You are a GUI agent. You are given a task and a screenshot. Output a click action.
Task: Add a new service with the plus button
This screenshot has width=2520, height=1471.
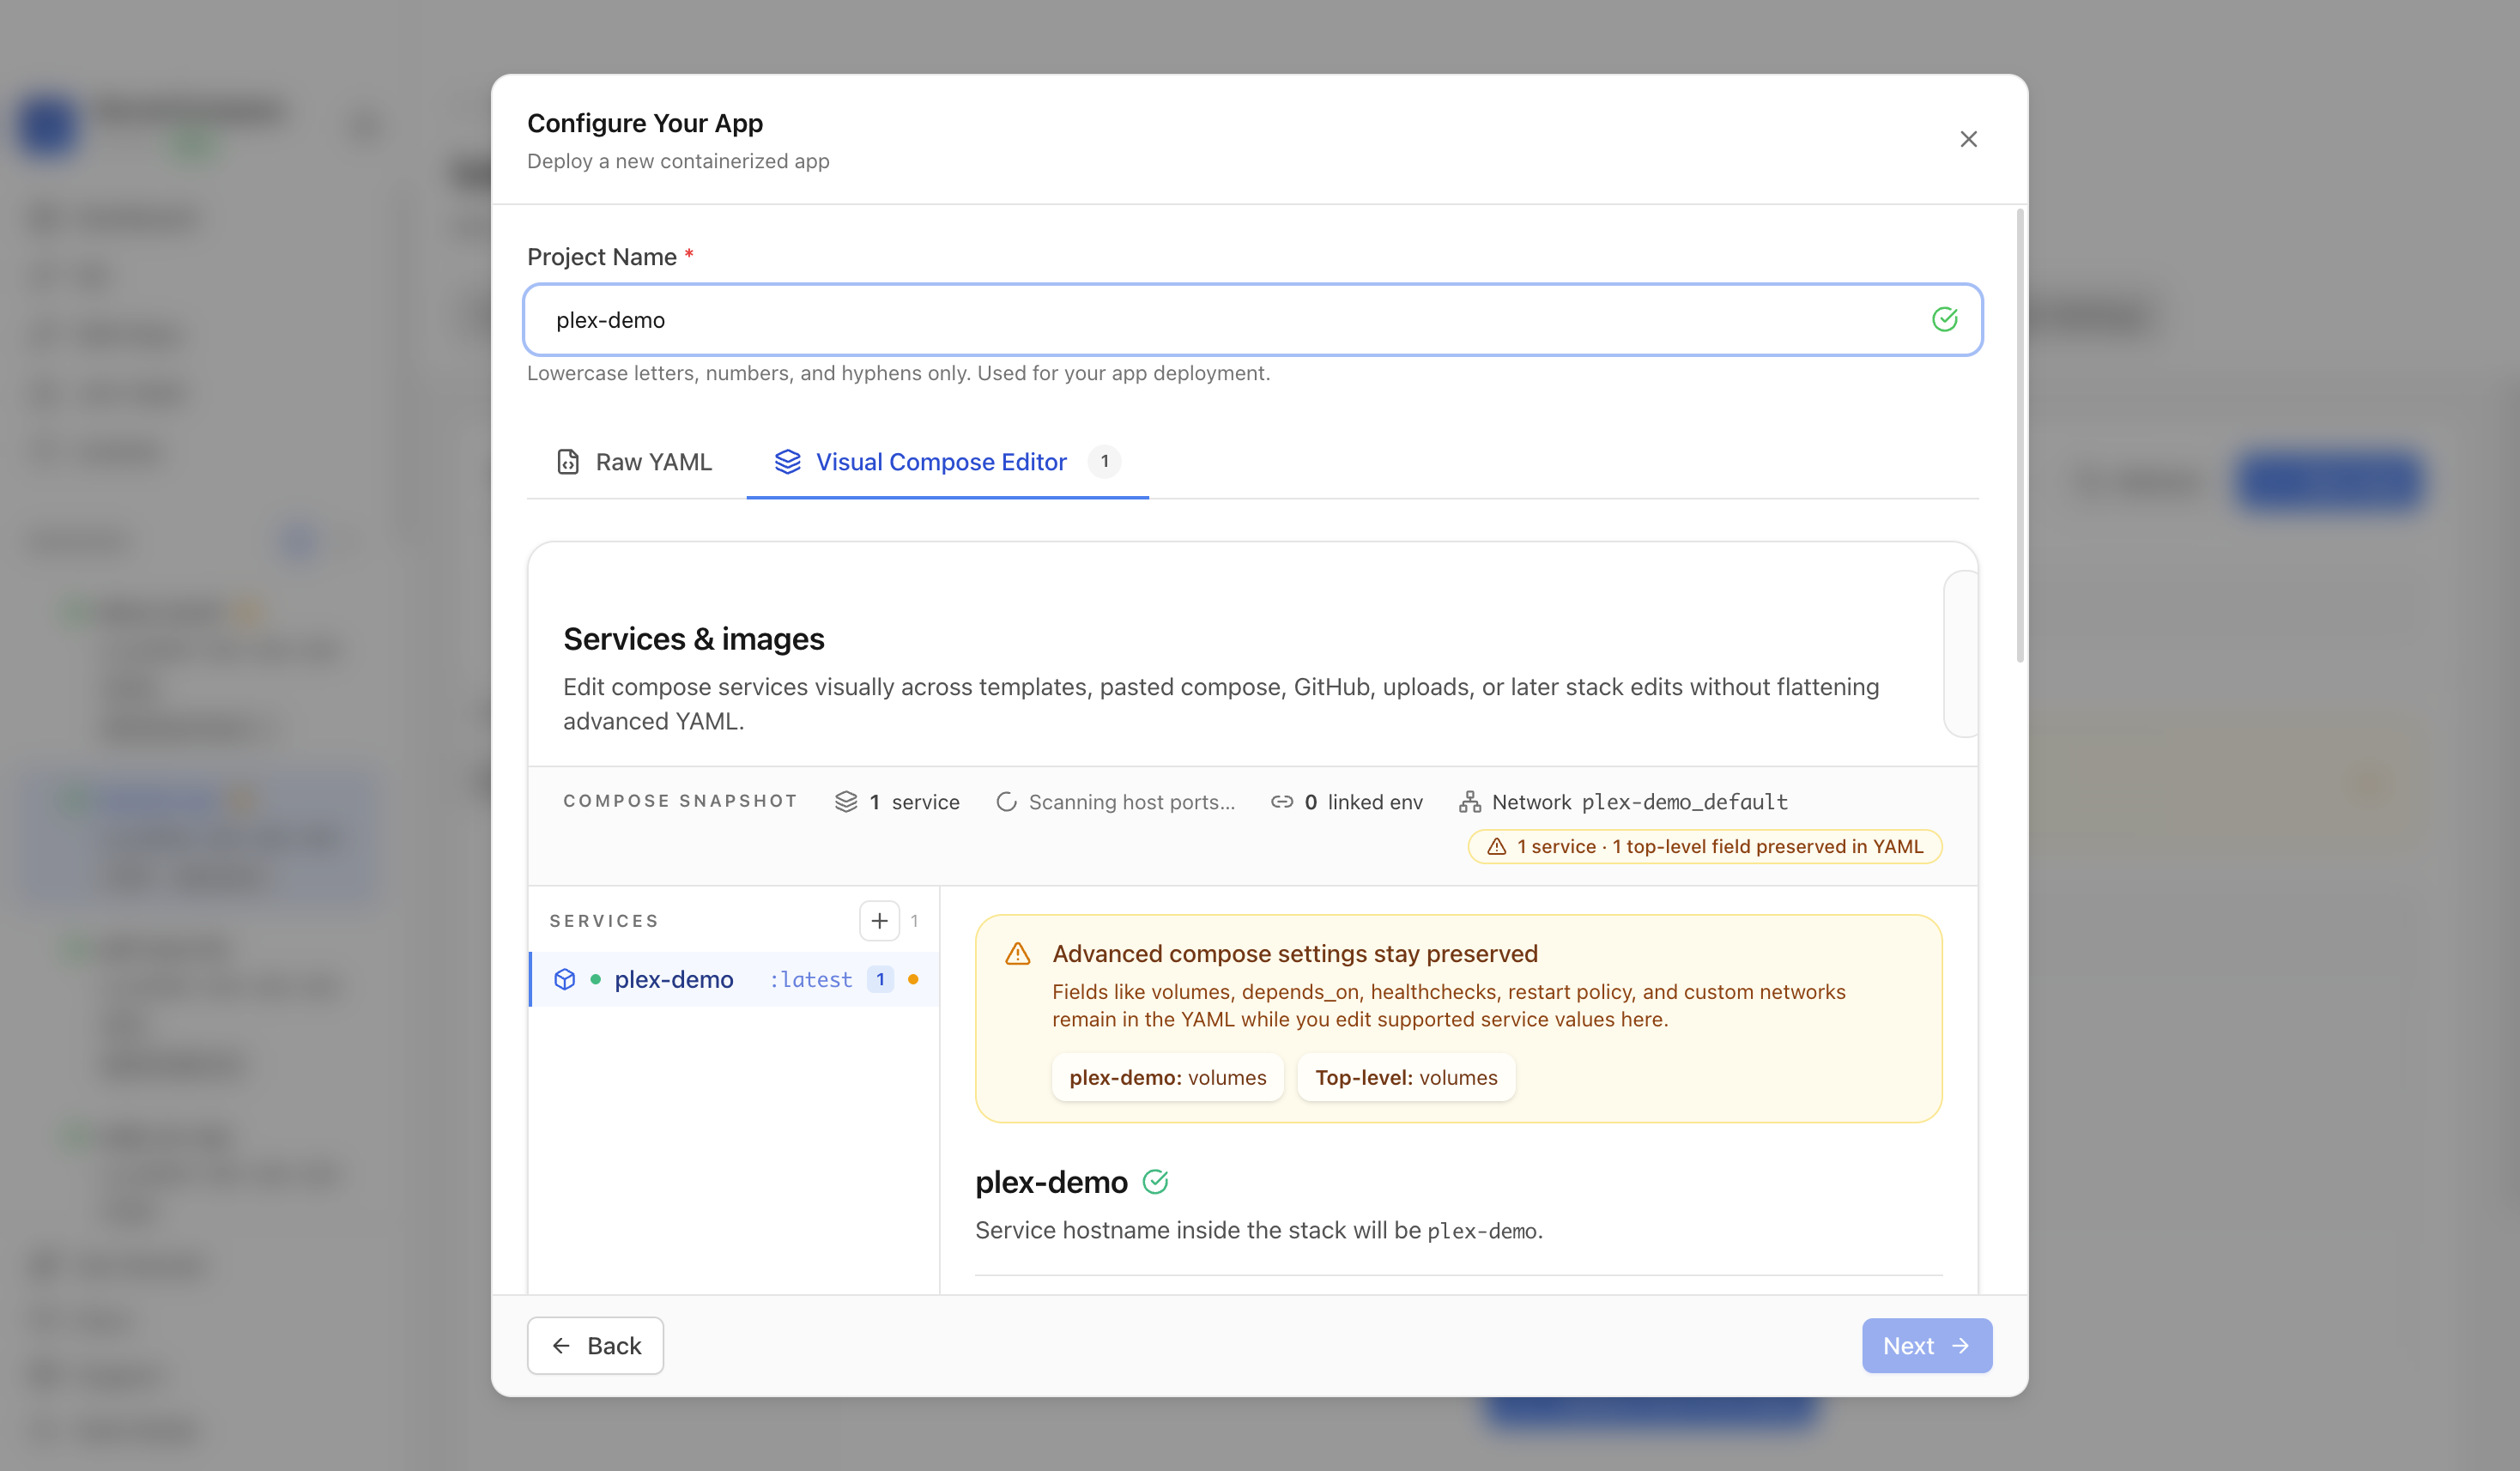pyautogui.click(x=879, y=921)
